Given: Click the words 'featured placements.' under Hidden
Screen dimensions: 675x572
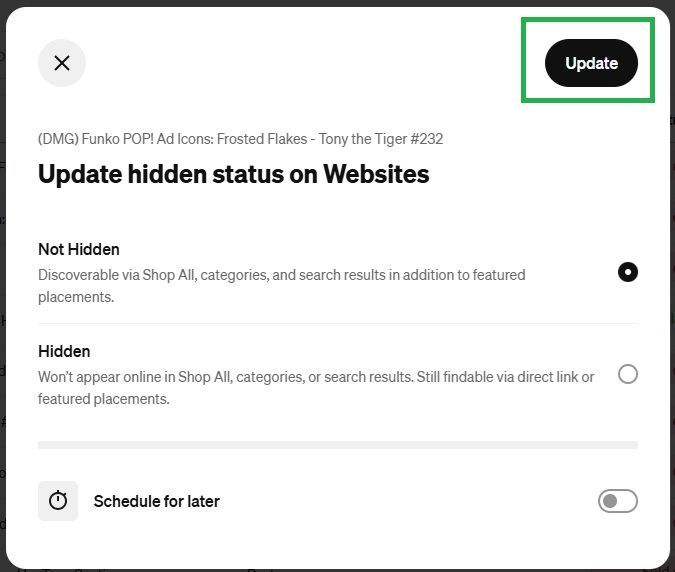Looking at the screenshot, I should 104,399.
